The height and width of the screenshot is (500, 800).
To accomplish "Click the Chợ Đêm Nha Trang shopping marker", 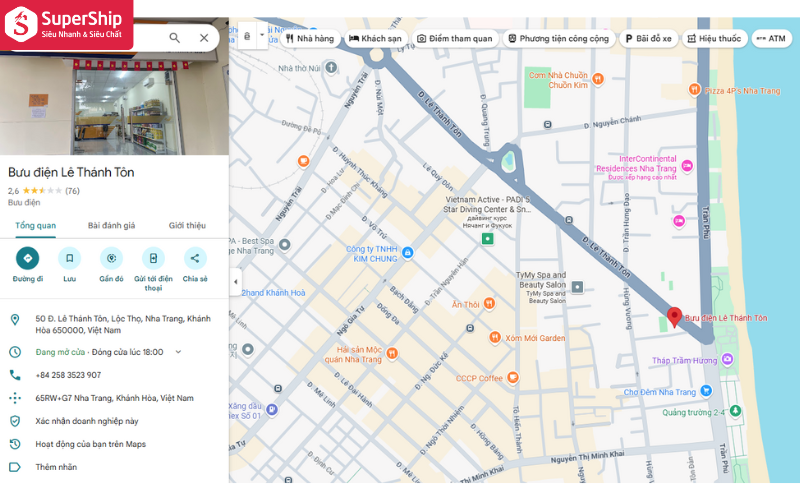I will pos(706,391).
